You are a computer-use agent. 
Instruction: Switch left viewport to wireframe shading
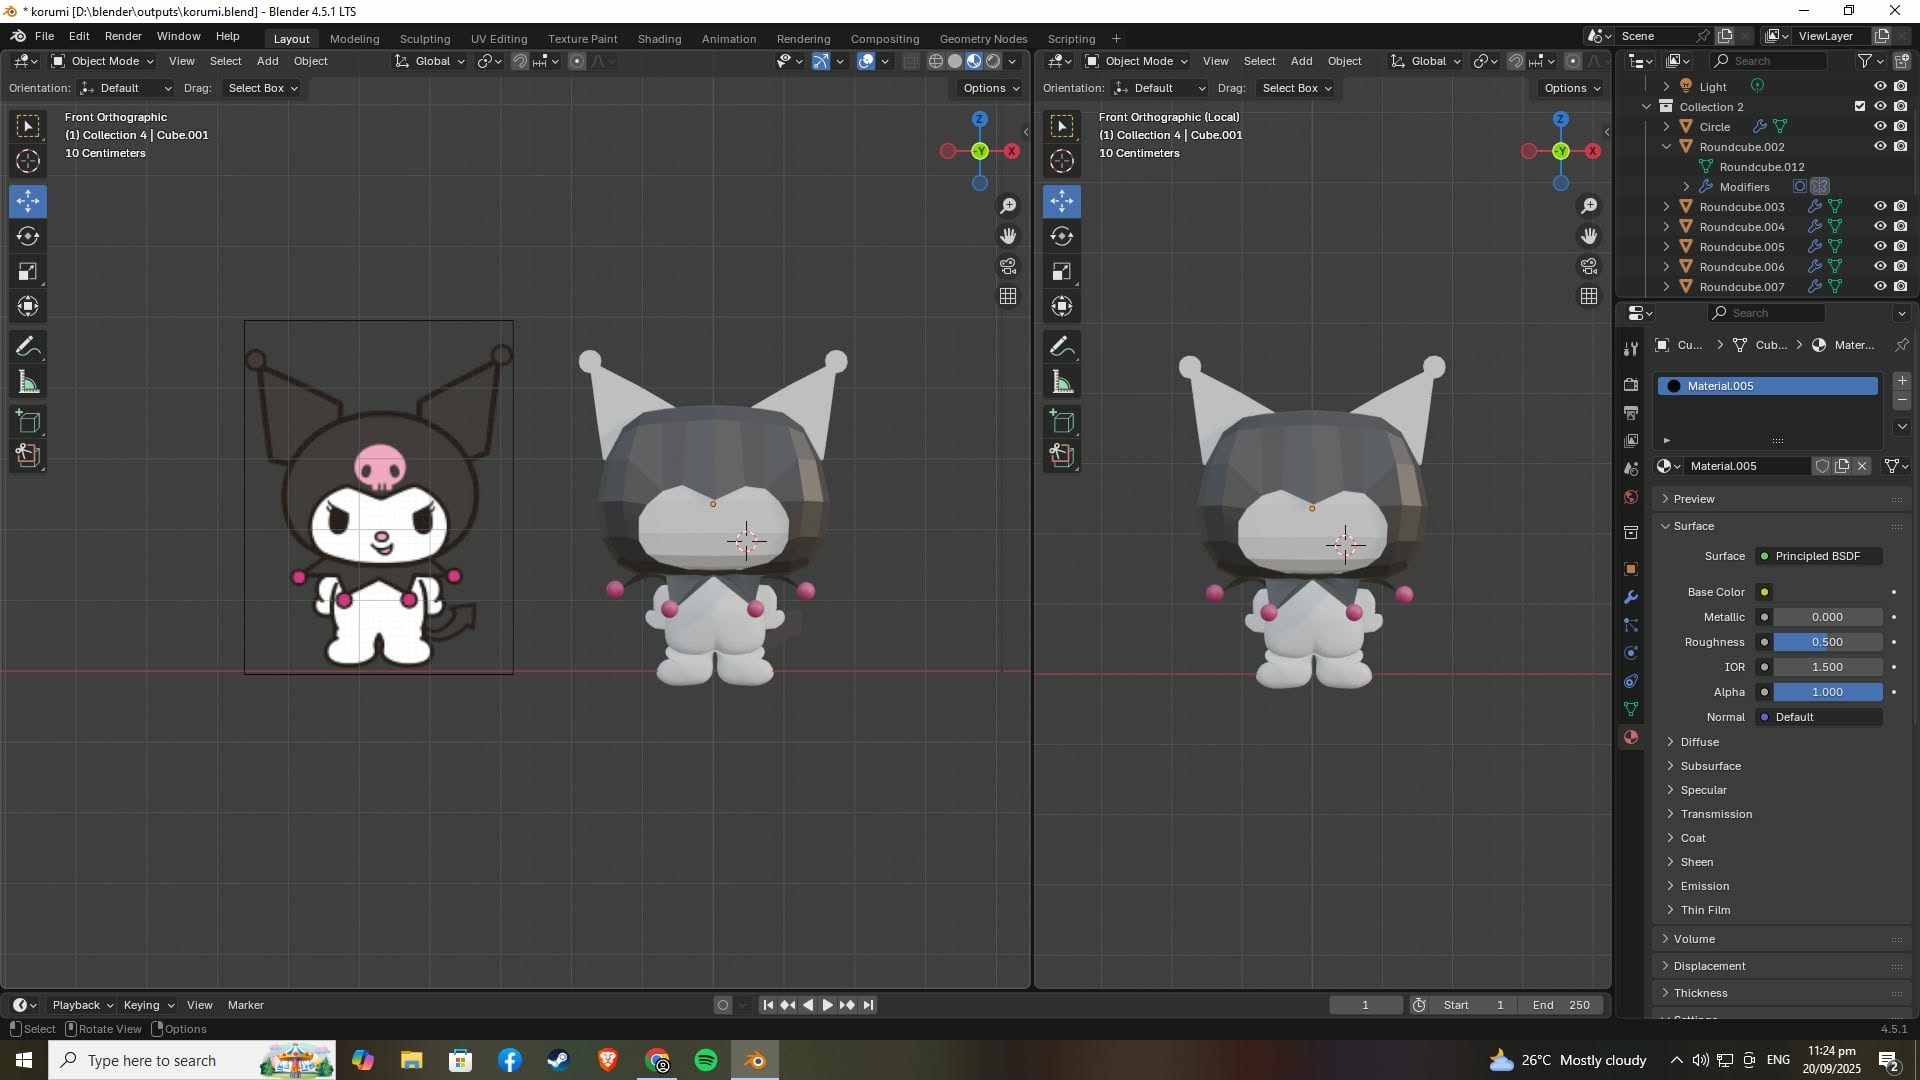936,61
